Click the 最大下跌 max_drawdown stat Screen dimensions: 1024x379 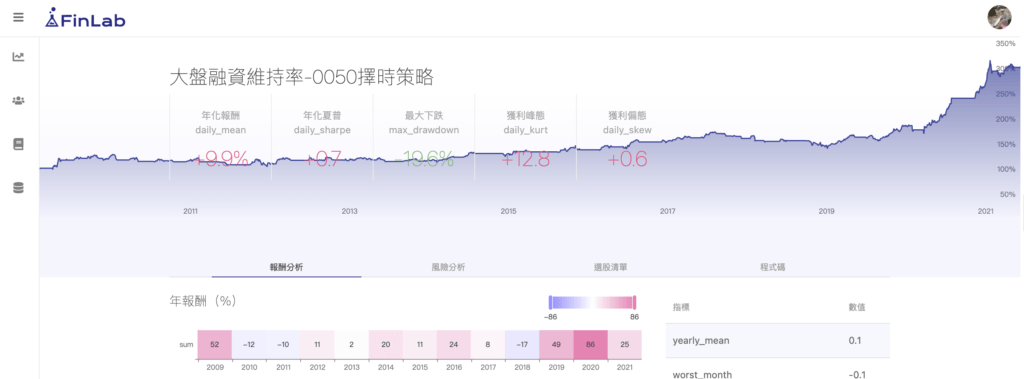(x=424, y=137)
